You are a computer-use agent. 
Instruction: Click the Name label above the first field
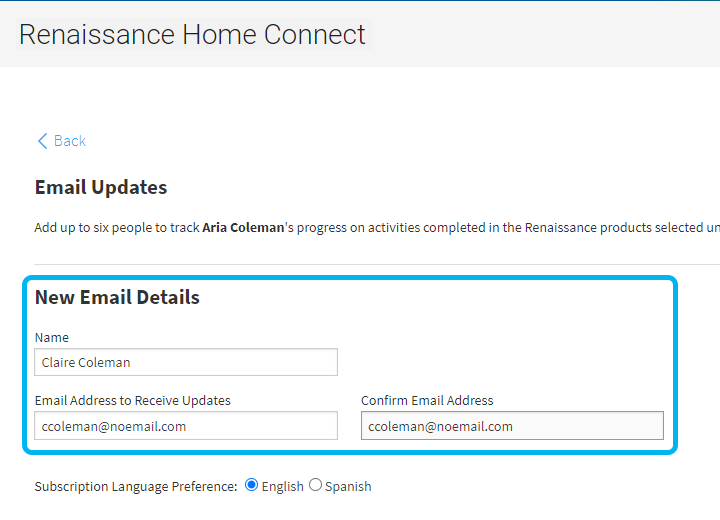52,338
